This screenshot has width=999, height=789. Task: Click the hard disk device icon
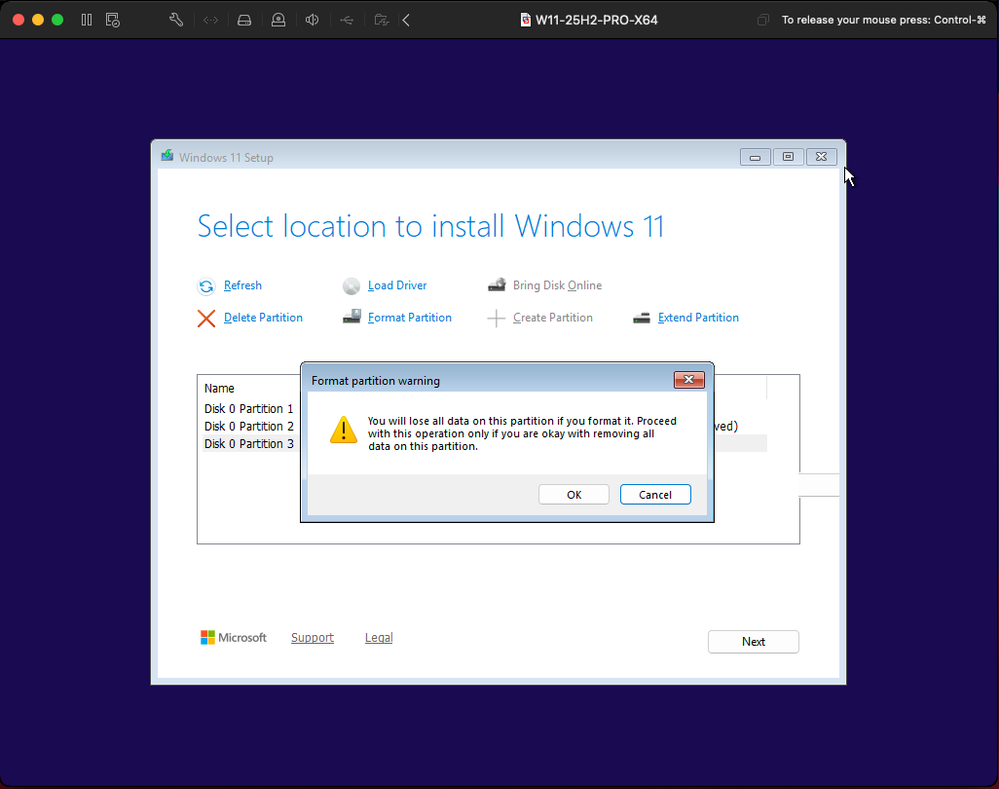244,20
